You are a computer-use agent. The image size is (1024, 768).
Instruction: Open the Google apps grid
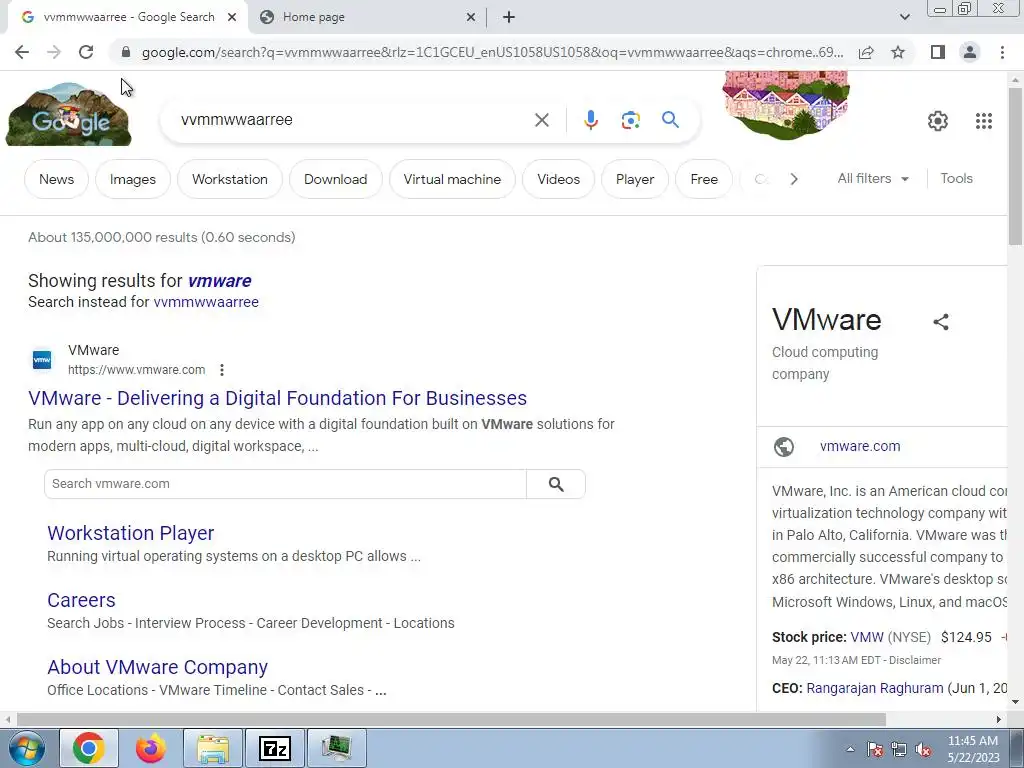click(x=984, y=121)
